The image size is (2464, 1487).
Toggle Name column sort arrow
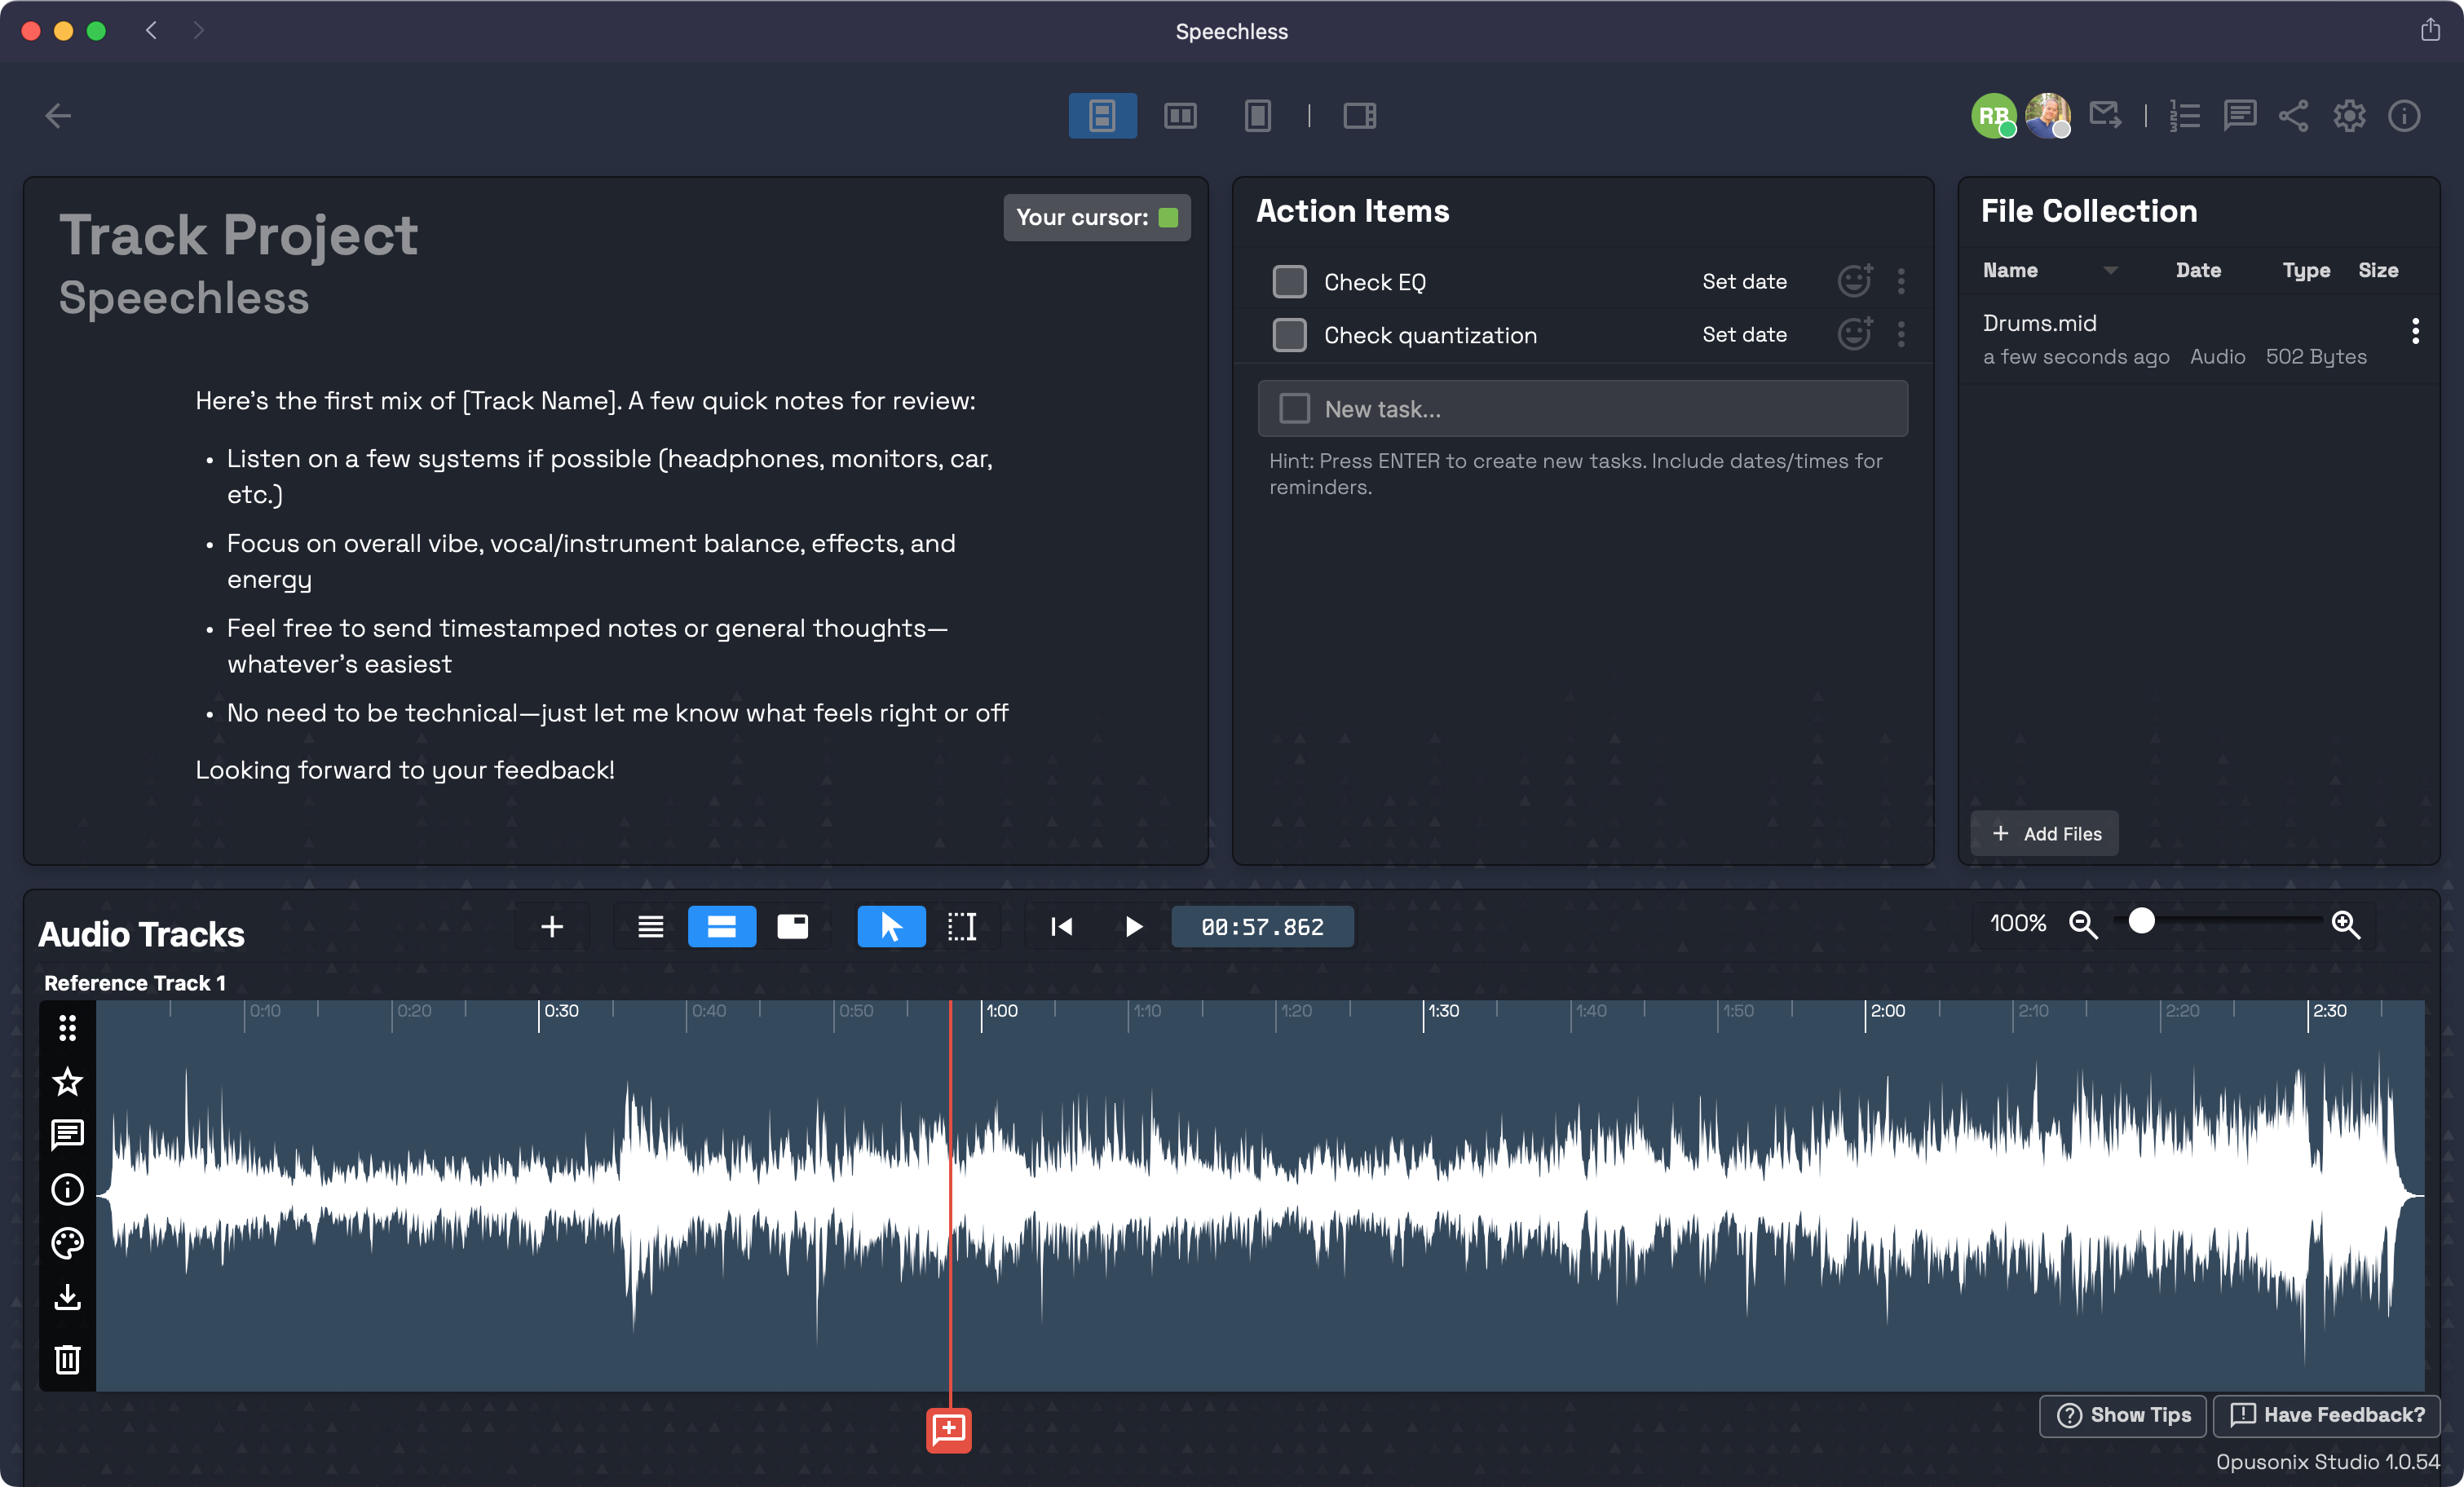tap(2110, 270)
